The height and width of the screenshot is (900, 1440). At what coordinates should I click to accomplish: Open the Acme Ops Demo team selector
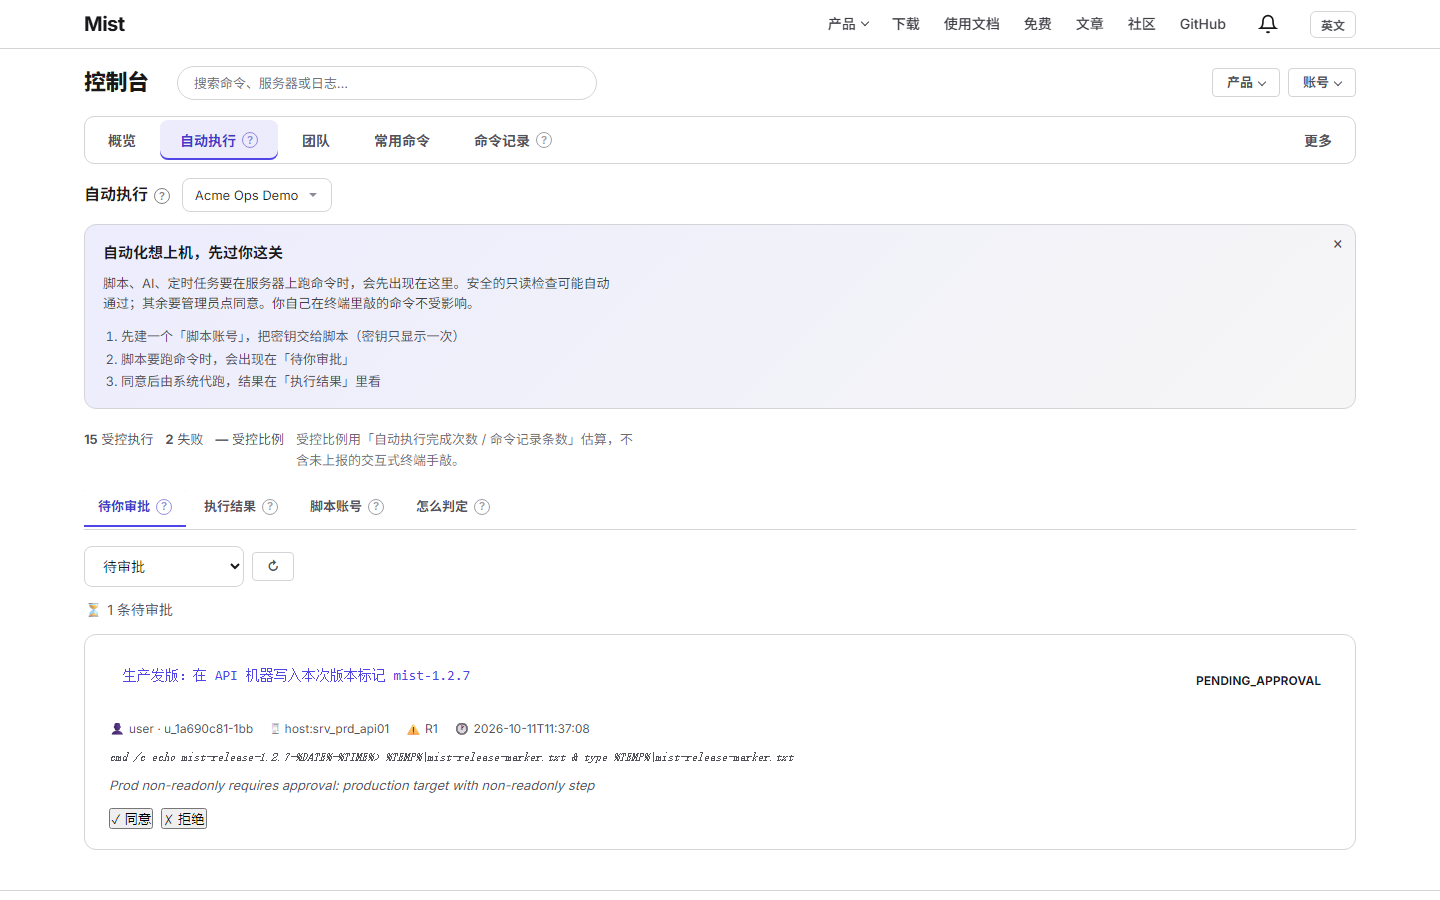point(257,195)
